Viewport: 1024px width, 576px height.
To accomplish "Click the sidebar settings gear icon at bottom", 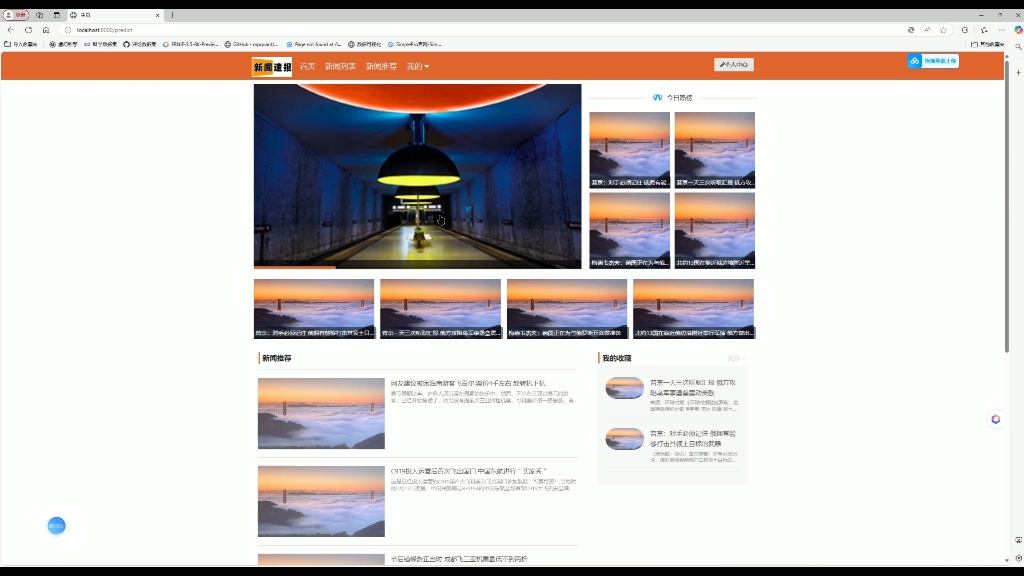I will [1018, 558].
